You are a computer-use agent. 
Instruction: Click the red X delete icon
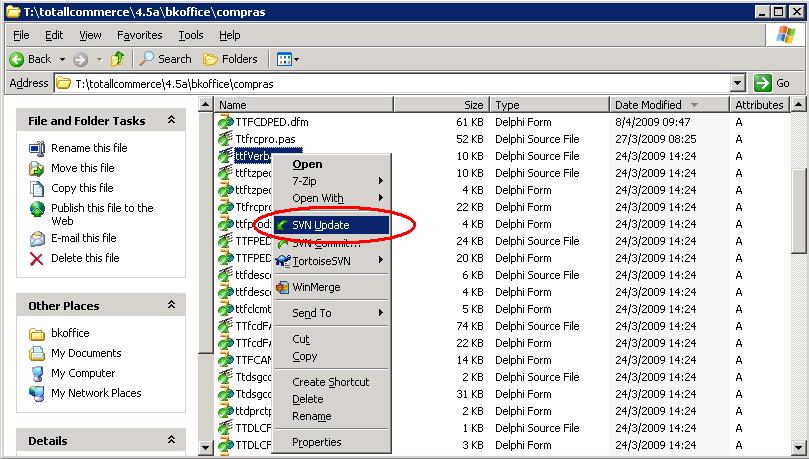click(x=37, y=258)
